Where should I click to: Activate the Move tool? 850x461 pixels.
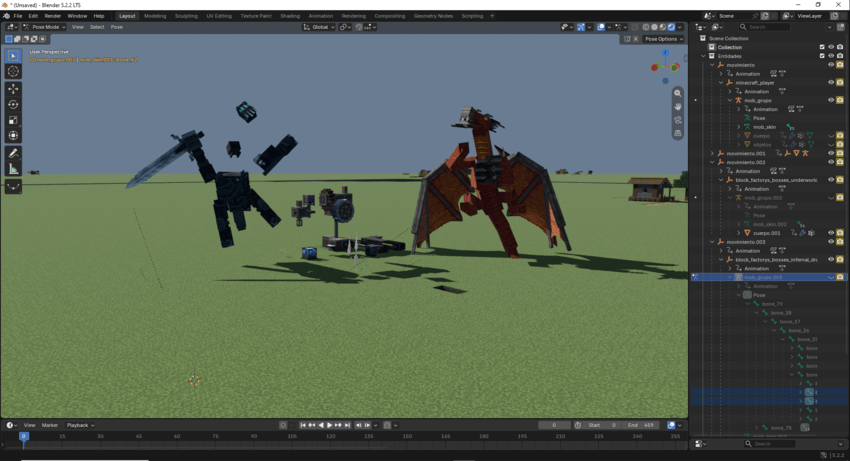coord(13,89)
